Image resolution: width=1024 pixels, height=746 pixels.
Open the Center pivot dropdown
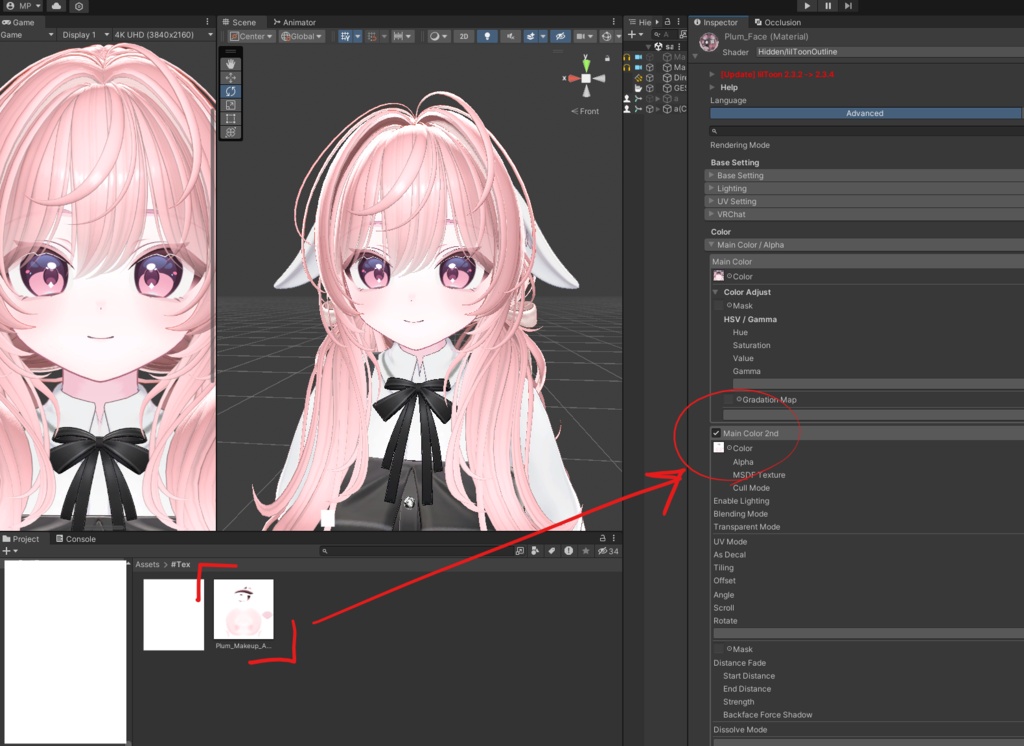pos(251,37)
